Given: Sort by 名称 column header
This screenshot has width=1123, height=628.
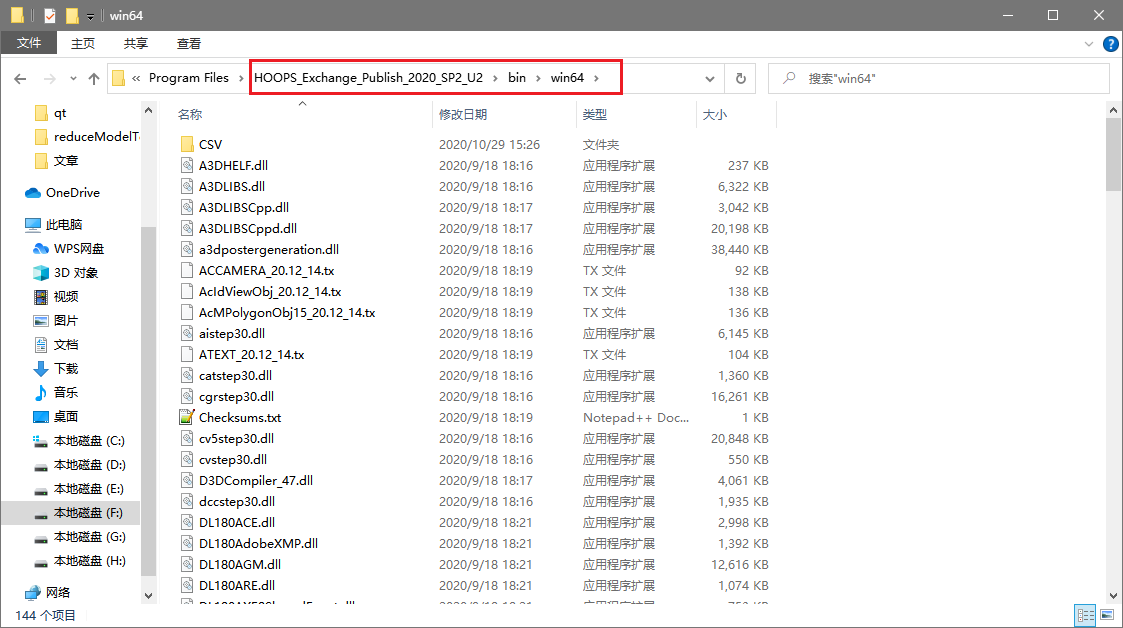Looking at the screenshot, I should [190, 115].
